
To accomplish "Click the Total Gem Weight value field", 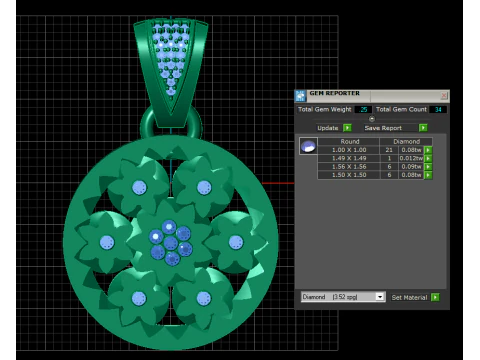I will pos(363,109).
